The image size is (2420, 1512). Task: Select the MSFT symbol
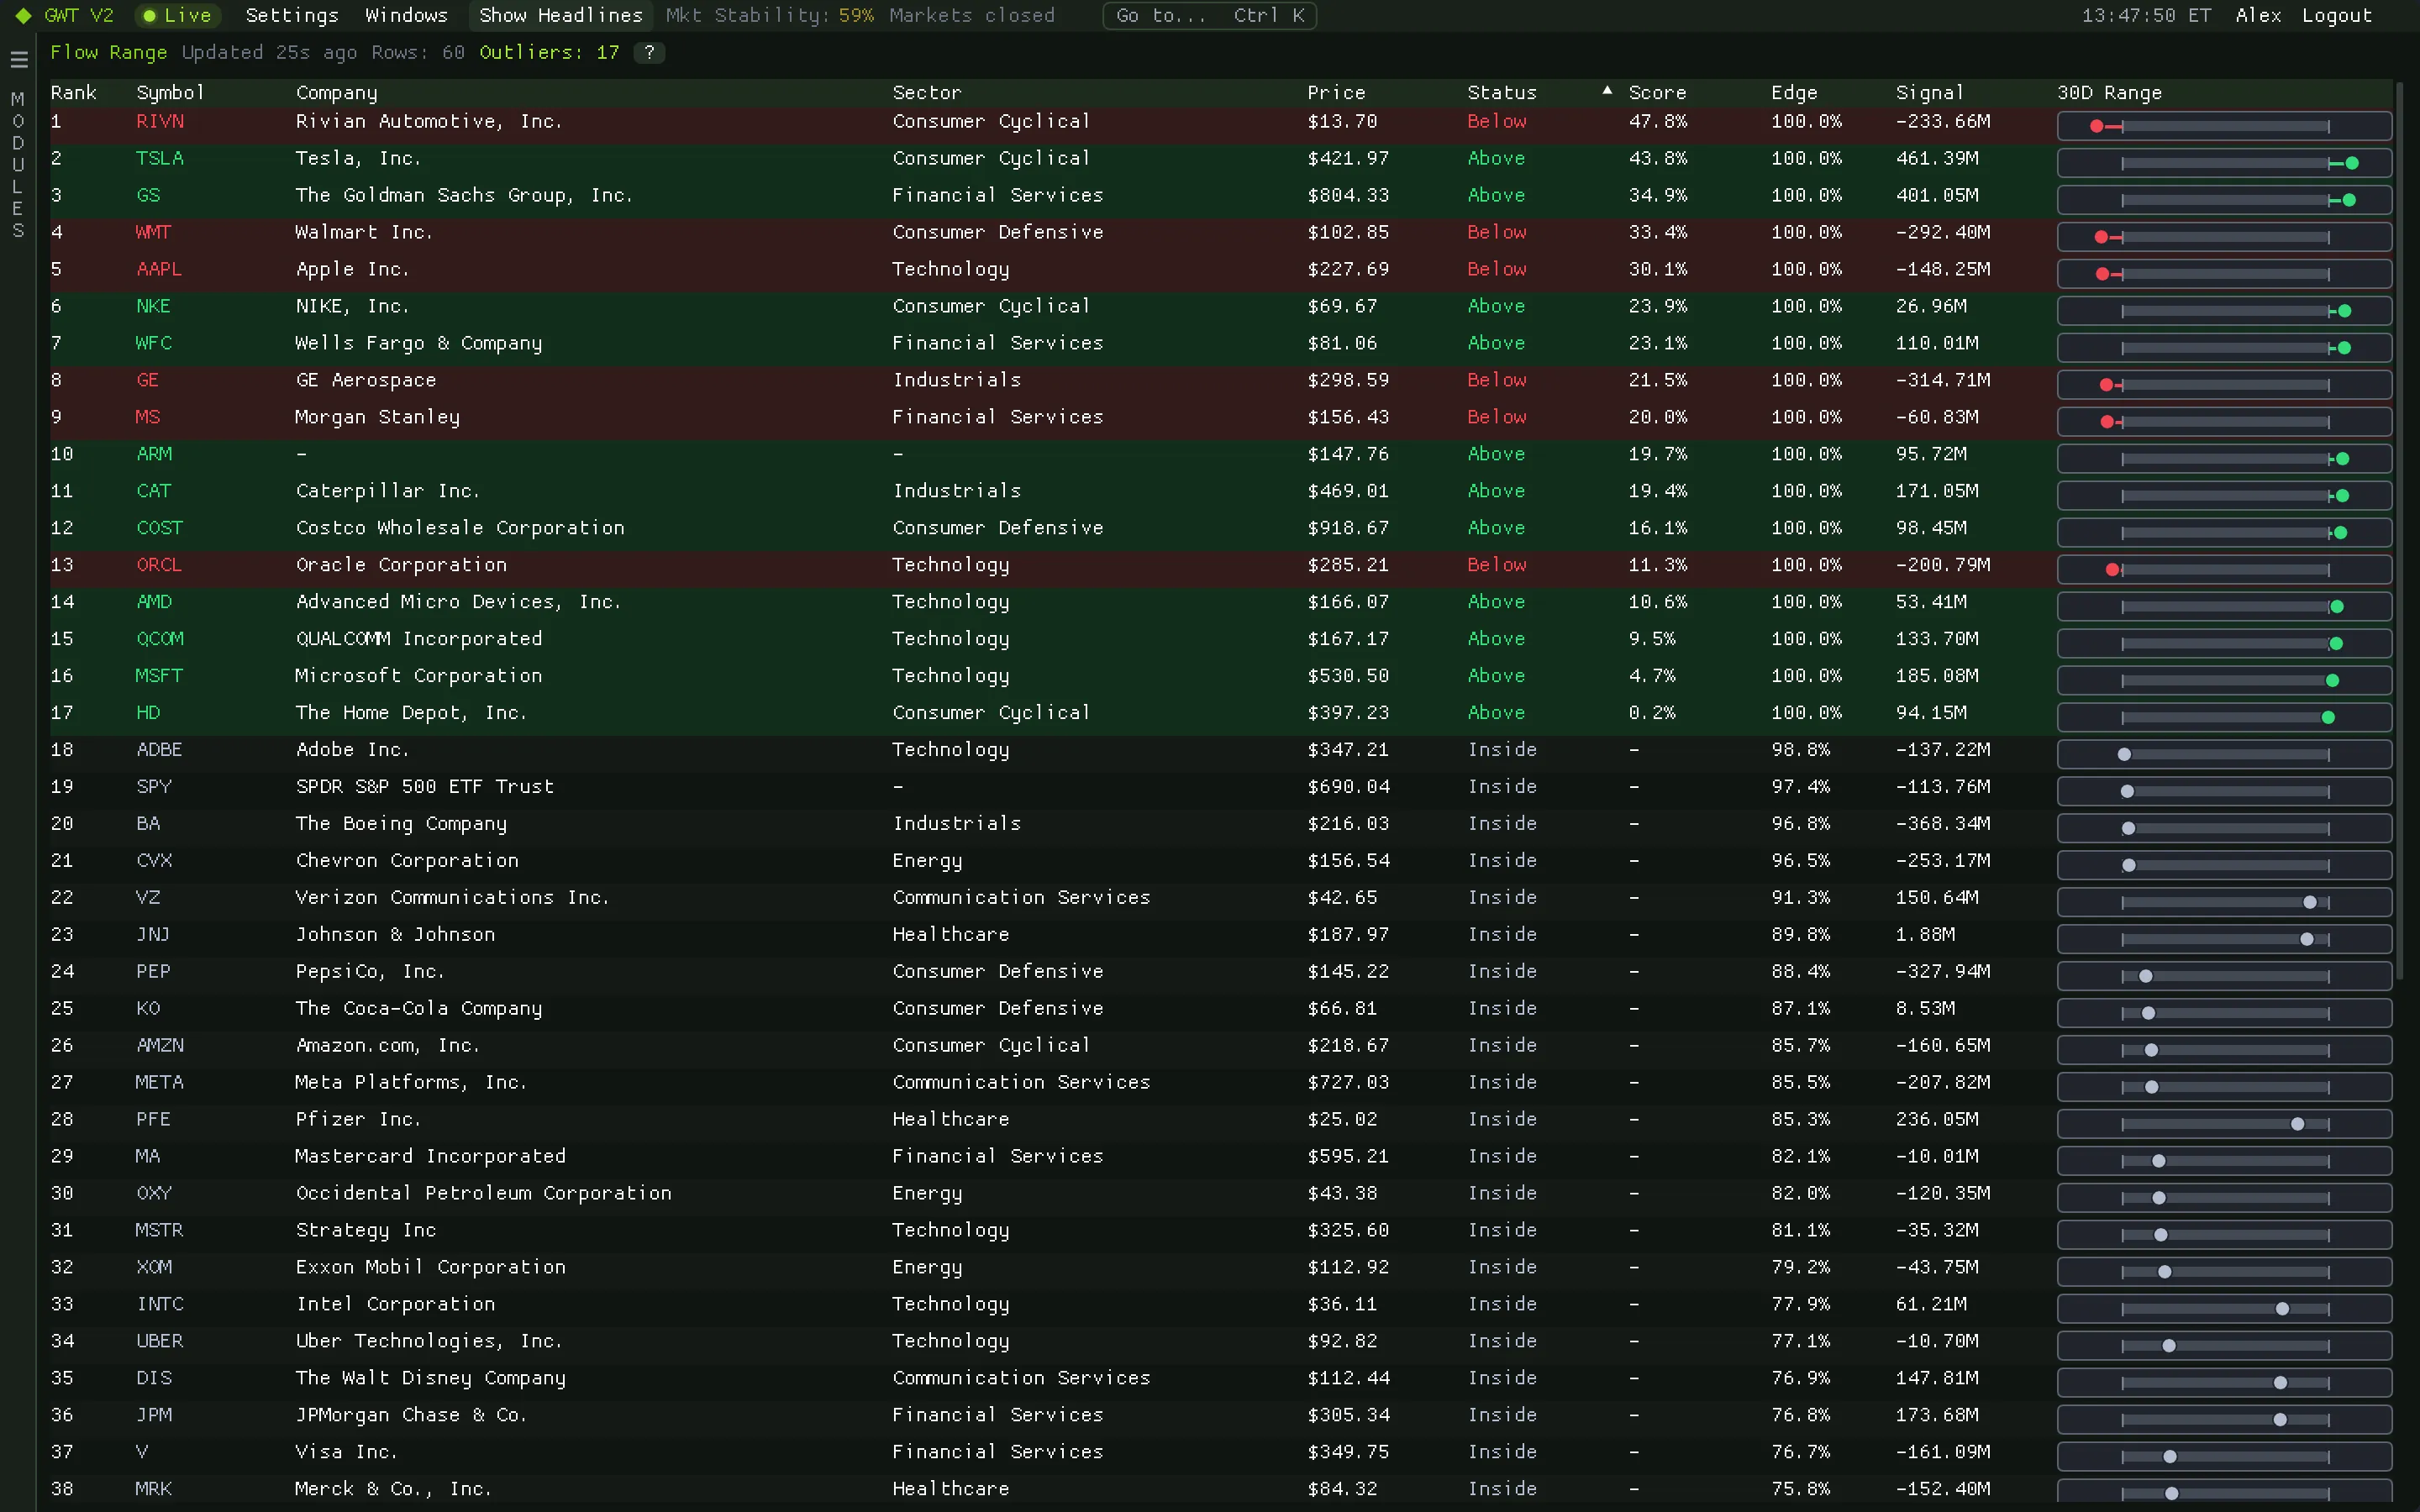click(159, 676)
